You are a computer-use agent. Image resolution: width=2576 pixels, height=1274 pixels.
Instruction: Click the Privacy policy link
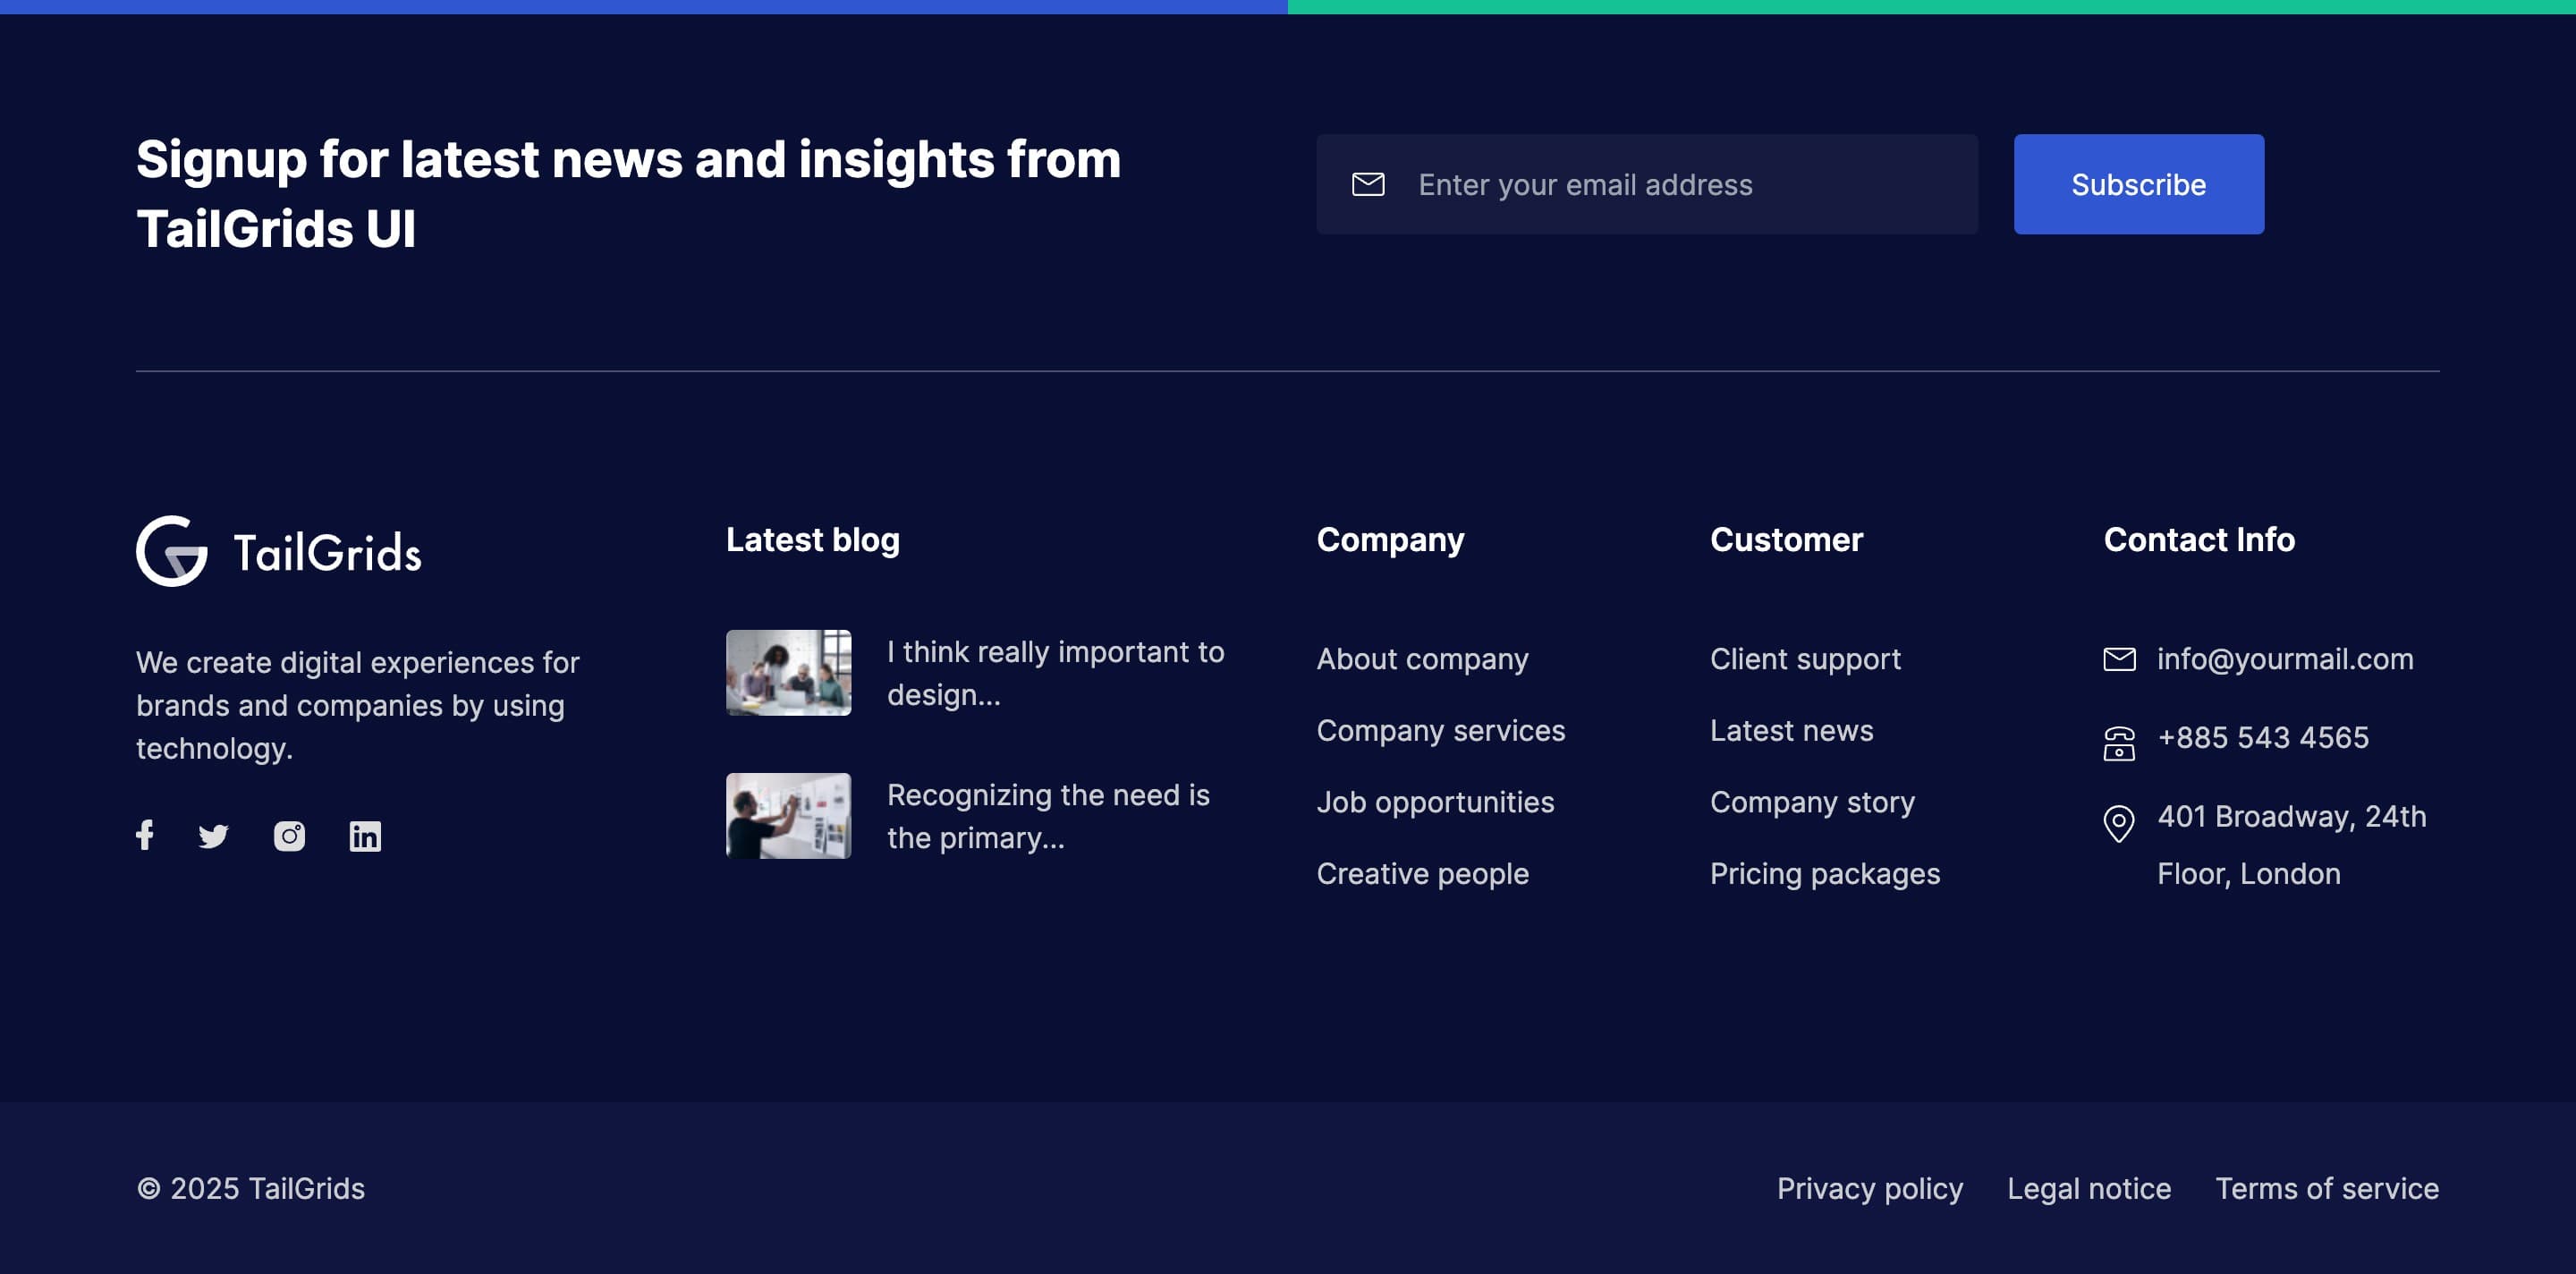[x=1869, y=1185]
